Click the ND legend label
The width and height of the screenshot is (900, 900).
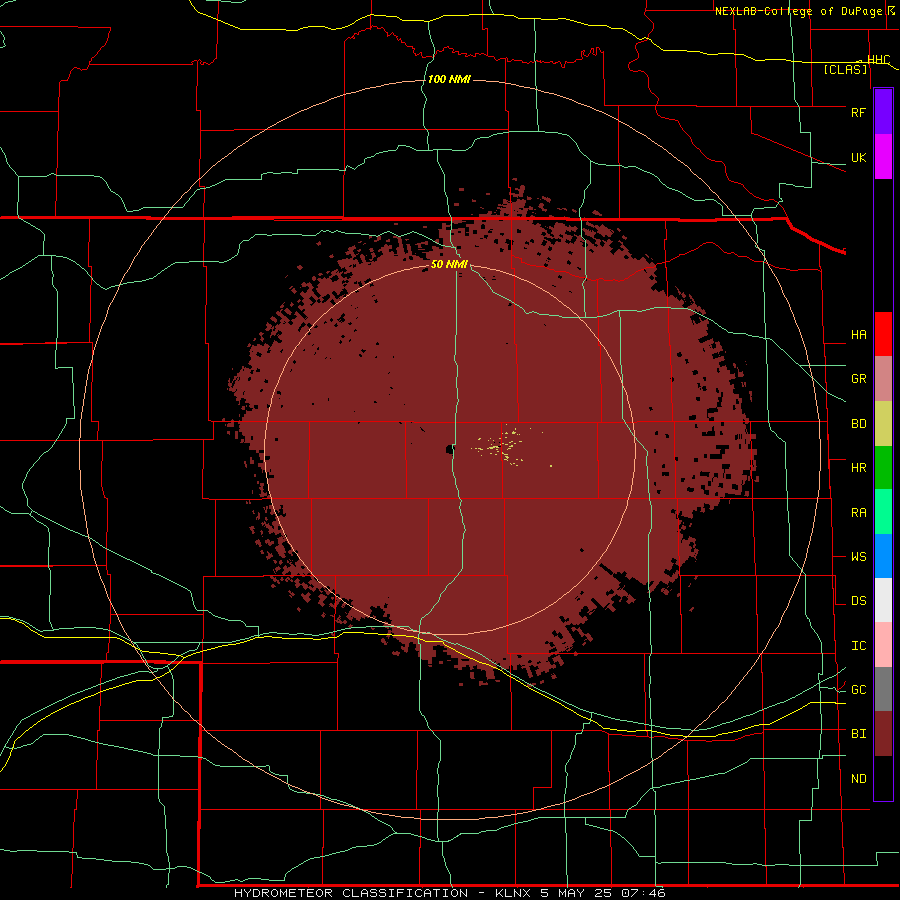(x=858, y=779)
